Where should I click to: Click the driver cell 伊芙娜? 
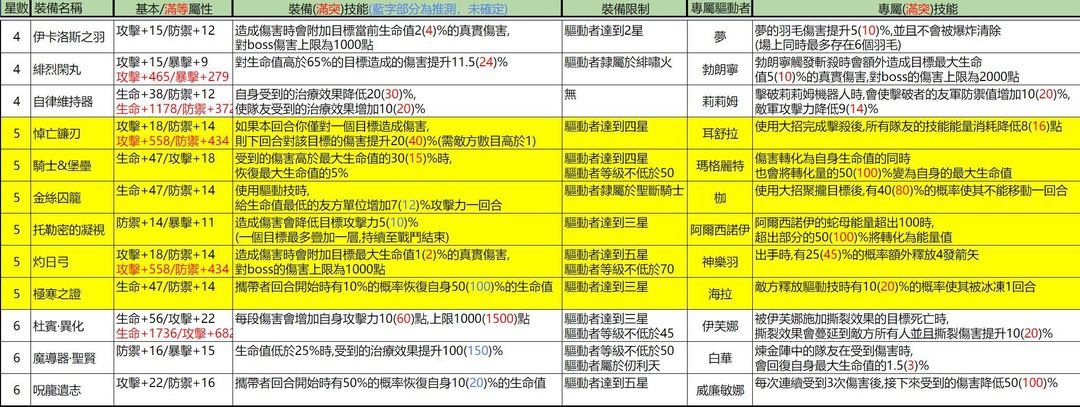(720, 326)
